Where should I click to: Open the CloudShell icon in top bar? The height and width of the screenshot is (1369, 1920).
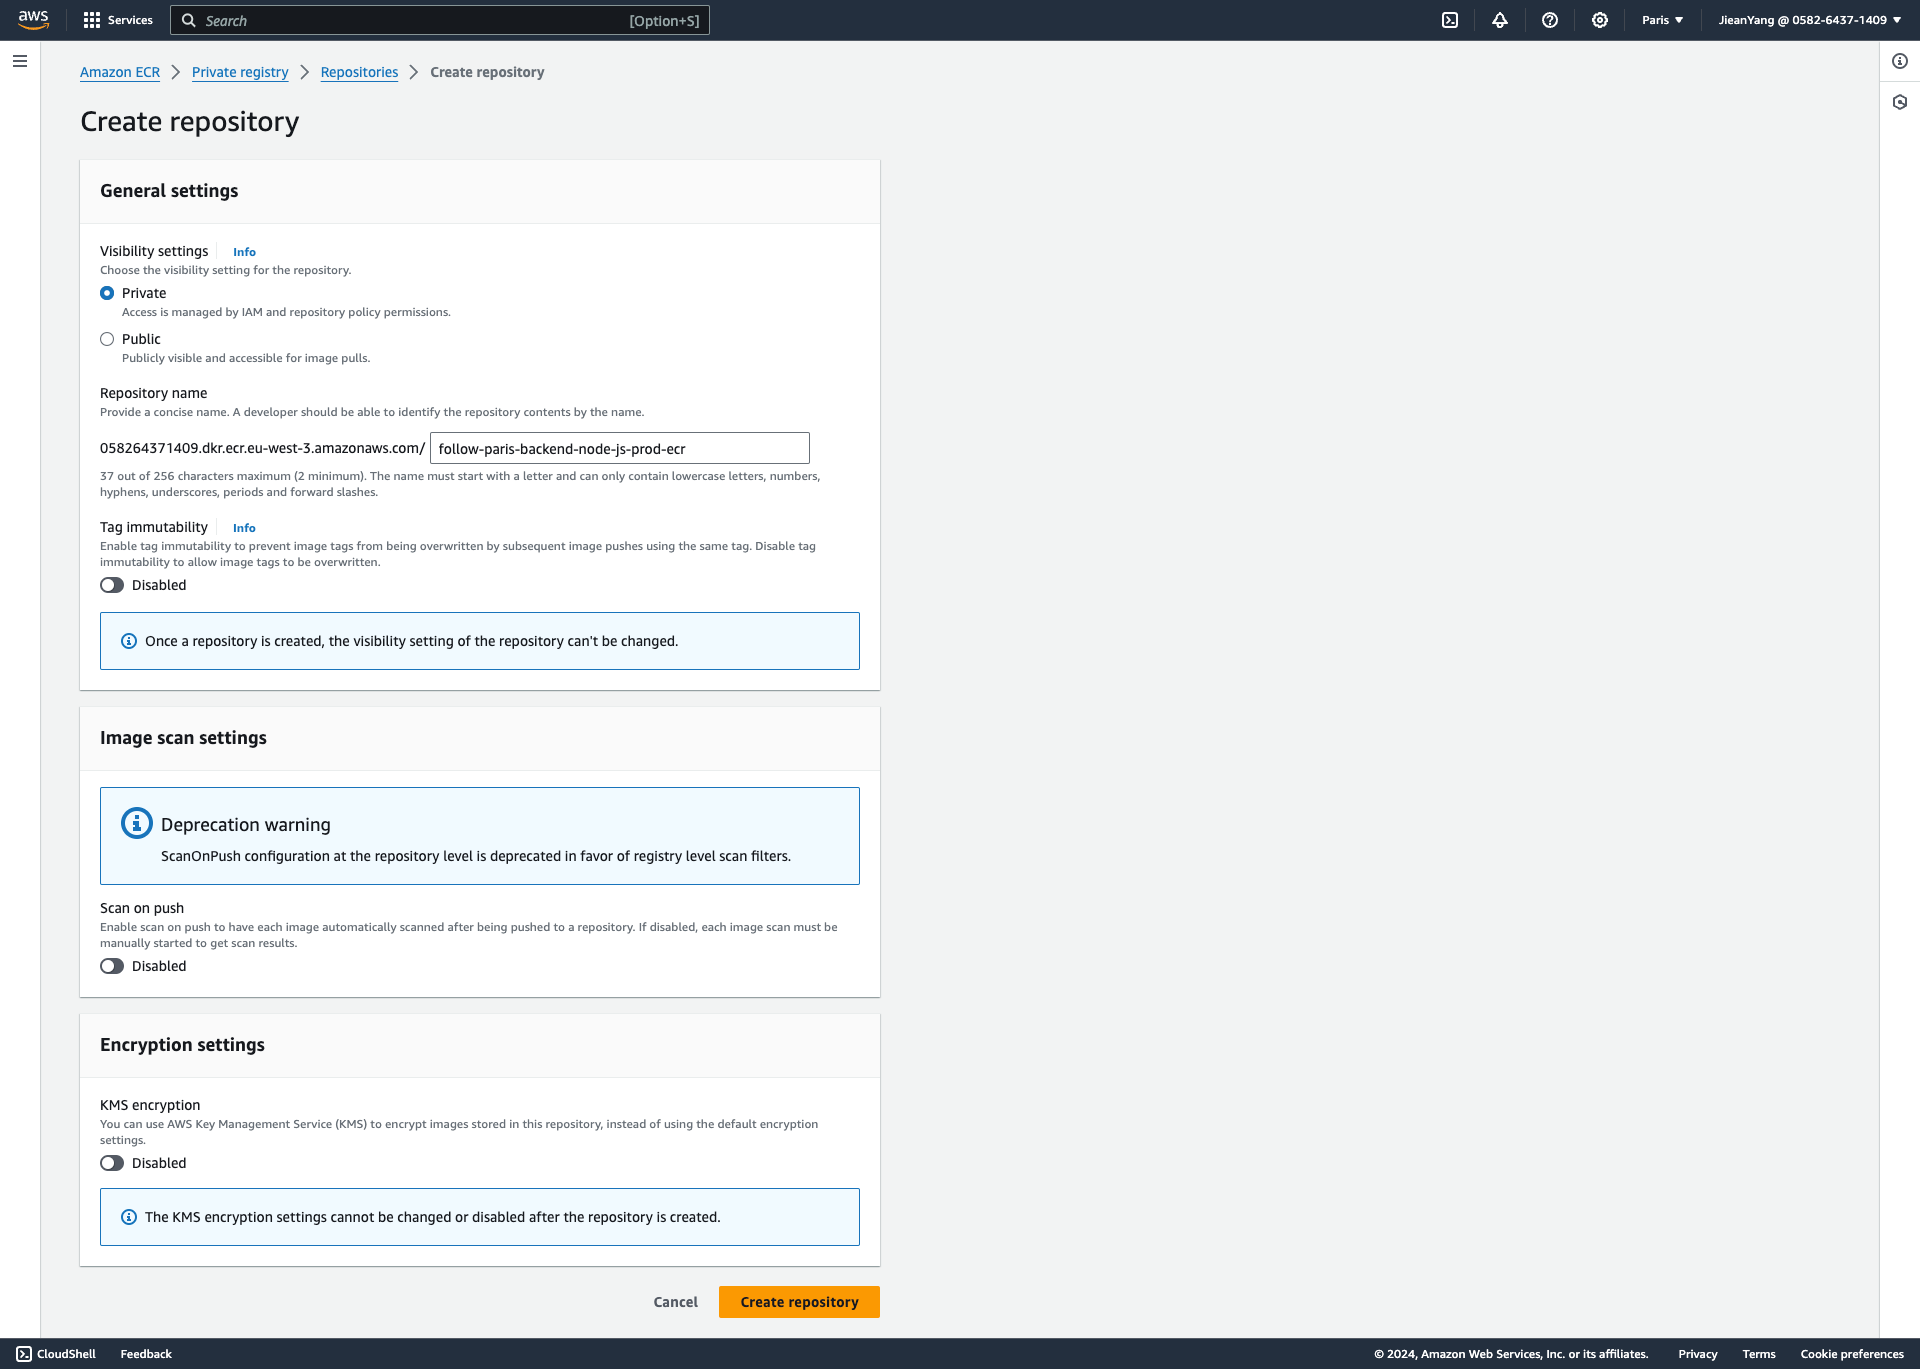coord(1450,20)
